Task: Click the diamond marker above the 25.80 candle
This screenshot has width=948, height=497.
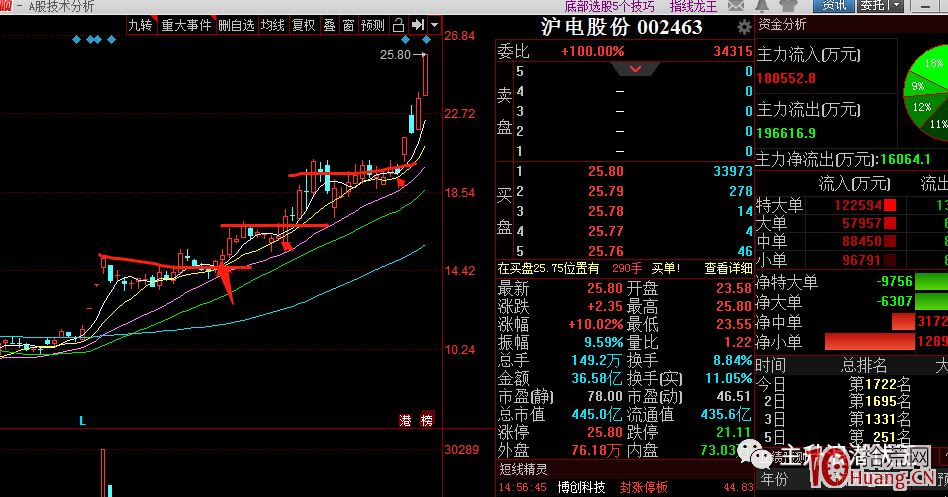Action: tap(426, 40)
